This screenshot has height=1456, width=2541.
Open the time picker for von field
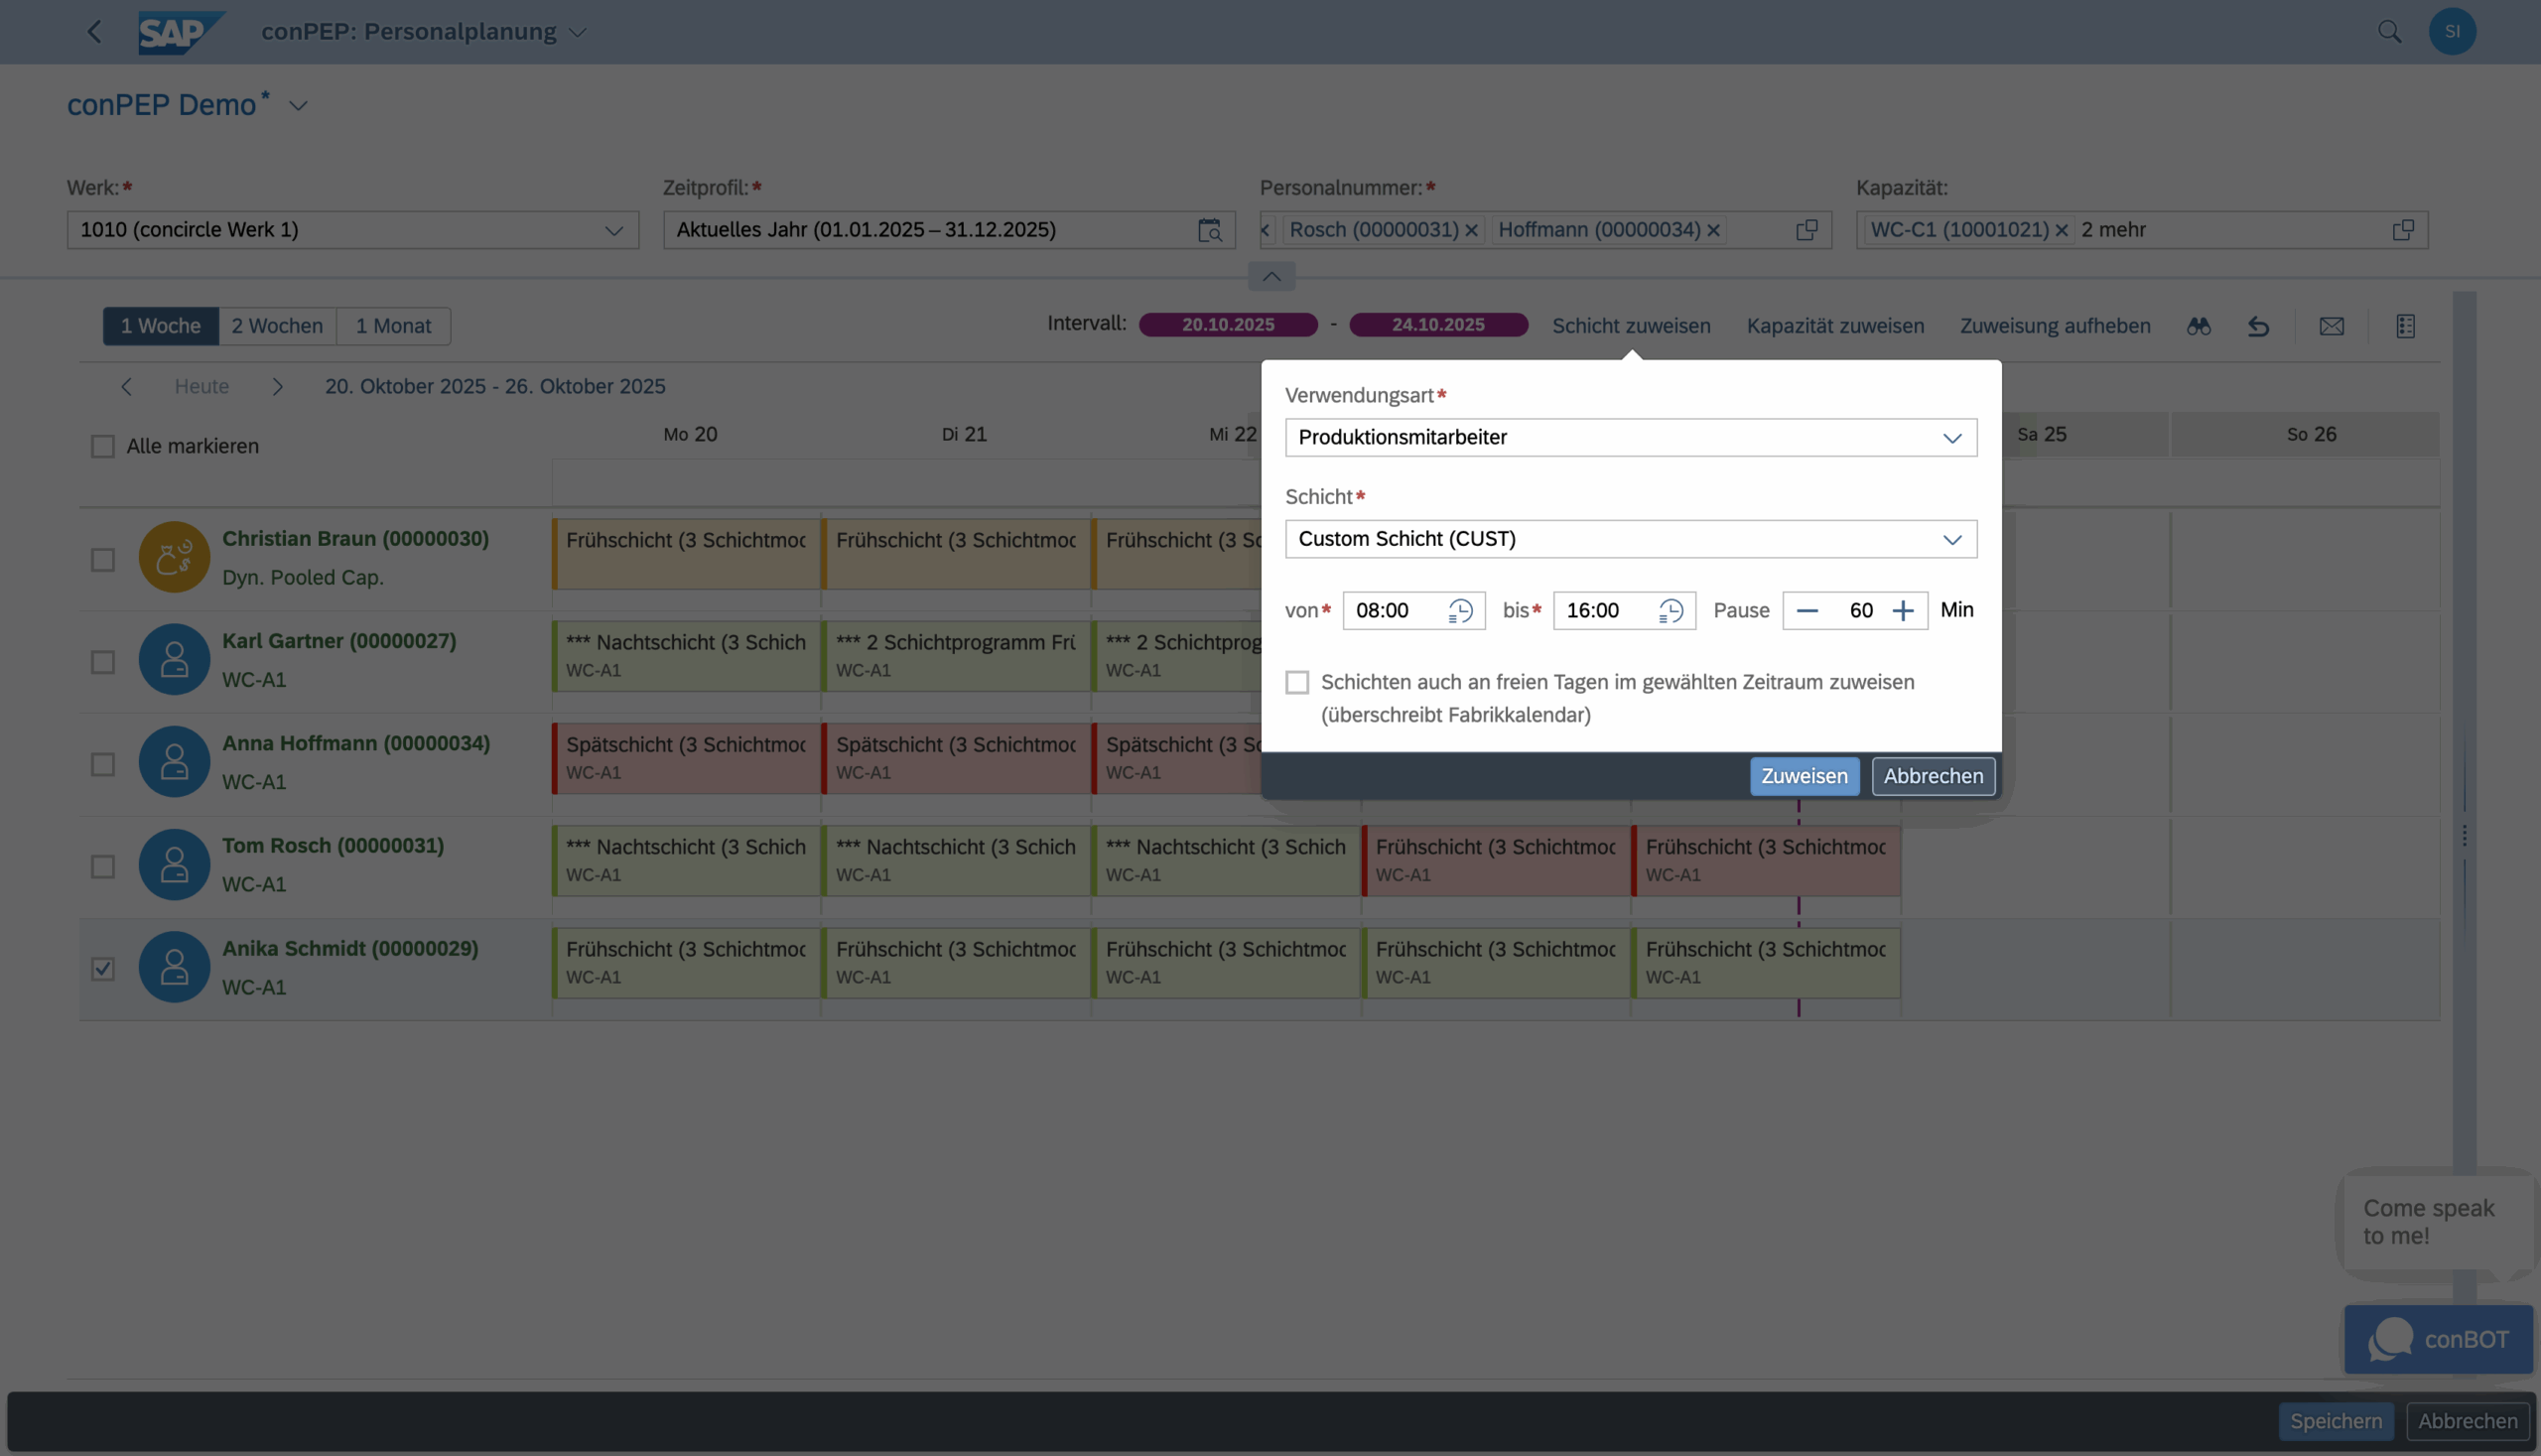[1460, 611]
